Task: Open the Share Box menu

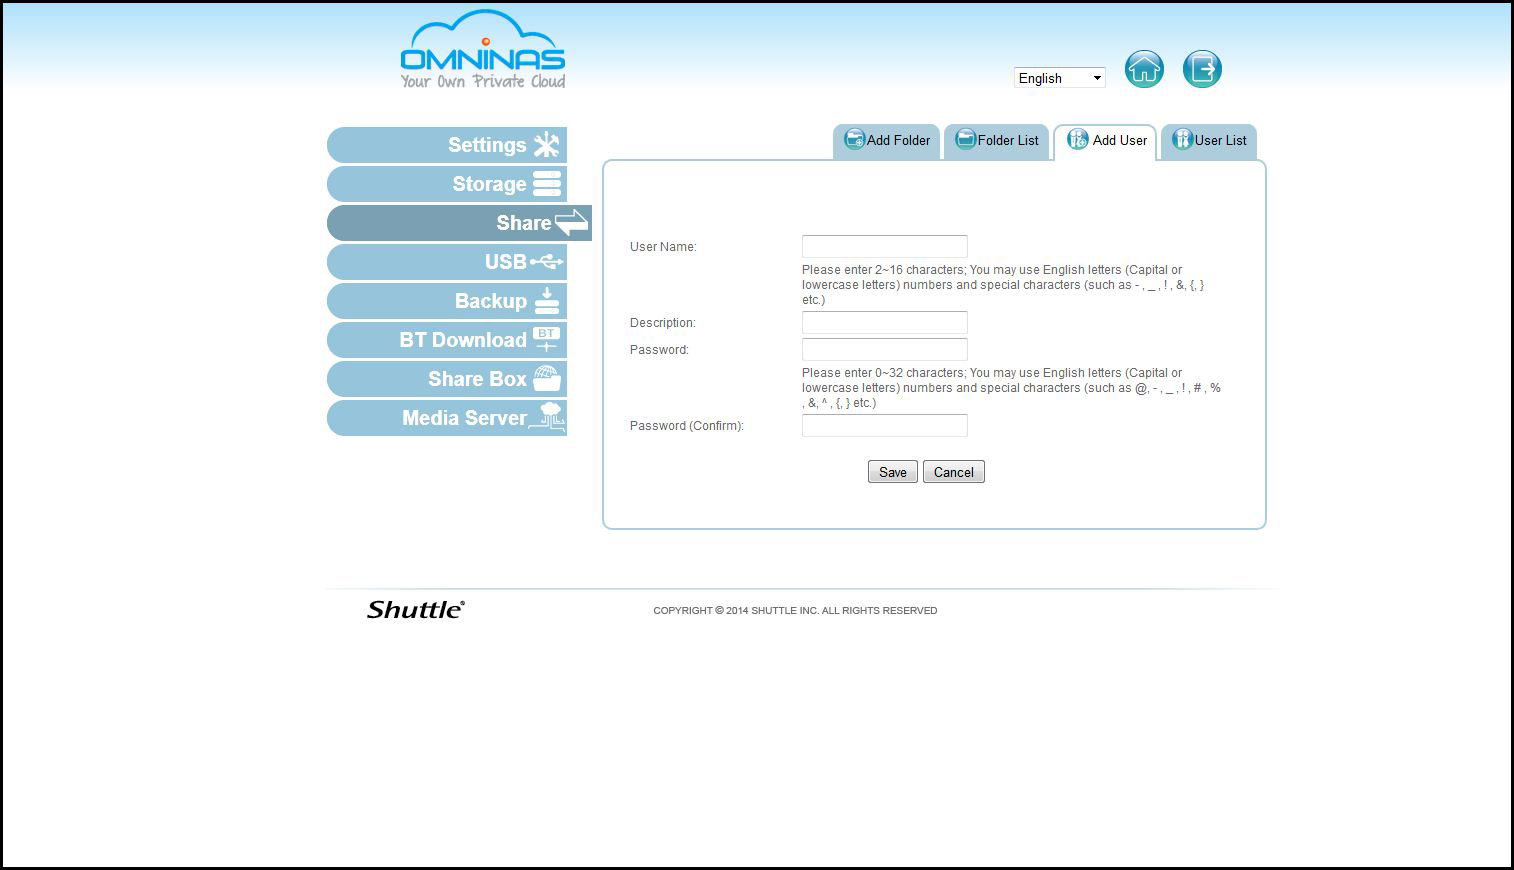Action: tap(447, 379)
